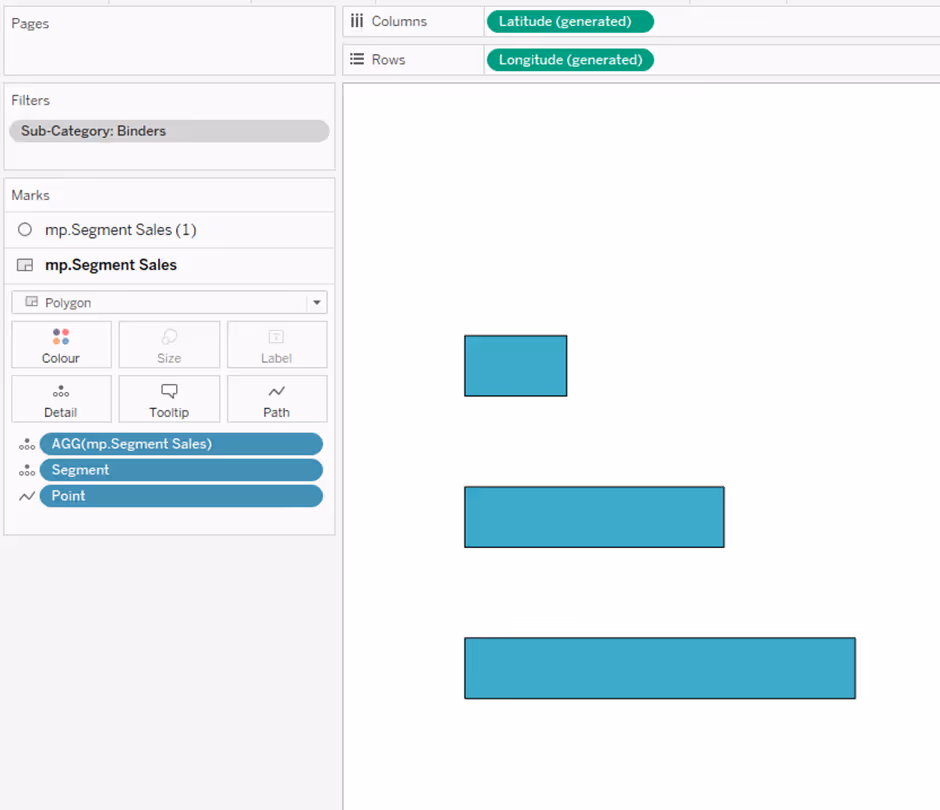Select the bold mp.Segment Sales marks layer
This screenshot has width=940, height=810.
169,265
